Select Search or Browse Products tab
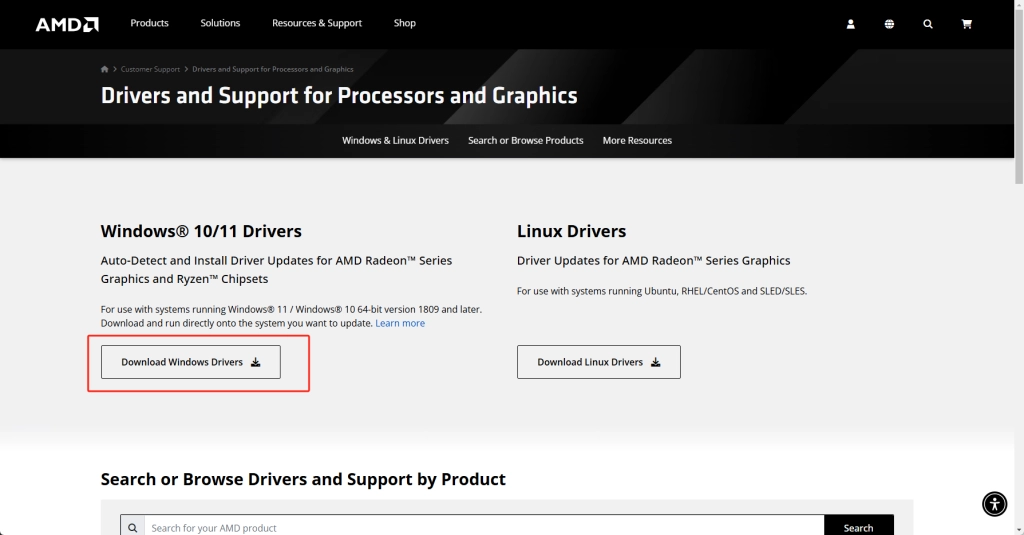The height and width of the screenshot is (535, 1024). pos(526,140)
